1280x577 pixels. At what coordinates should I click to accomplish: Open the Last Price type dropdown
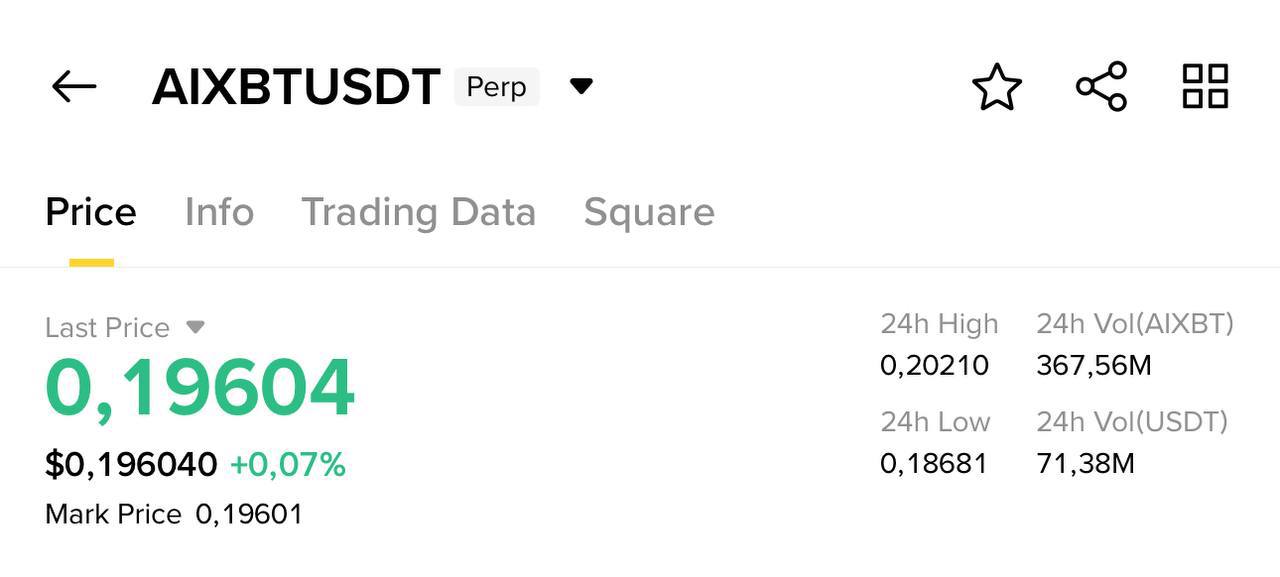pos(196,327)
